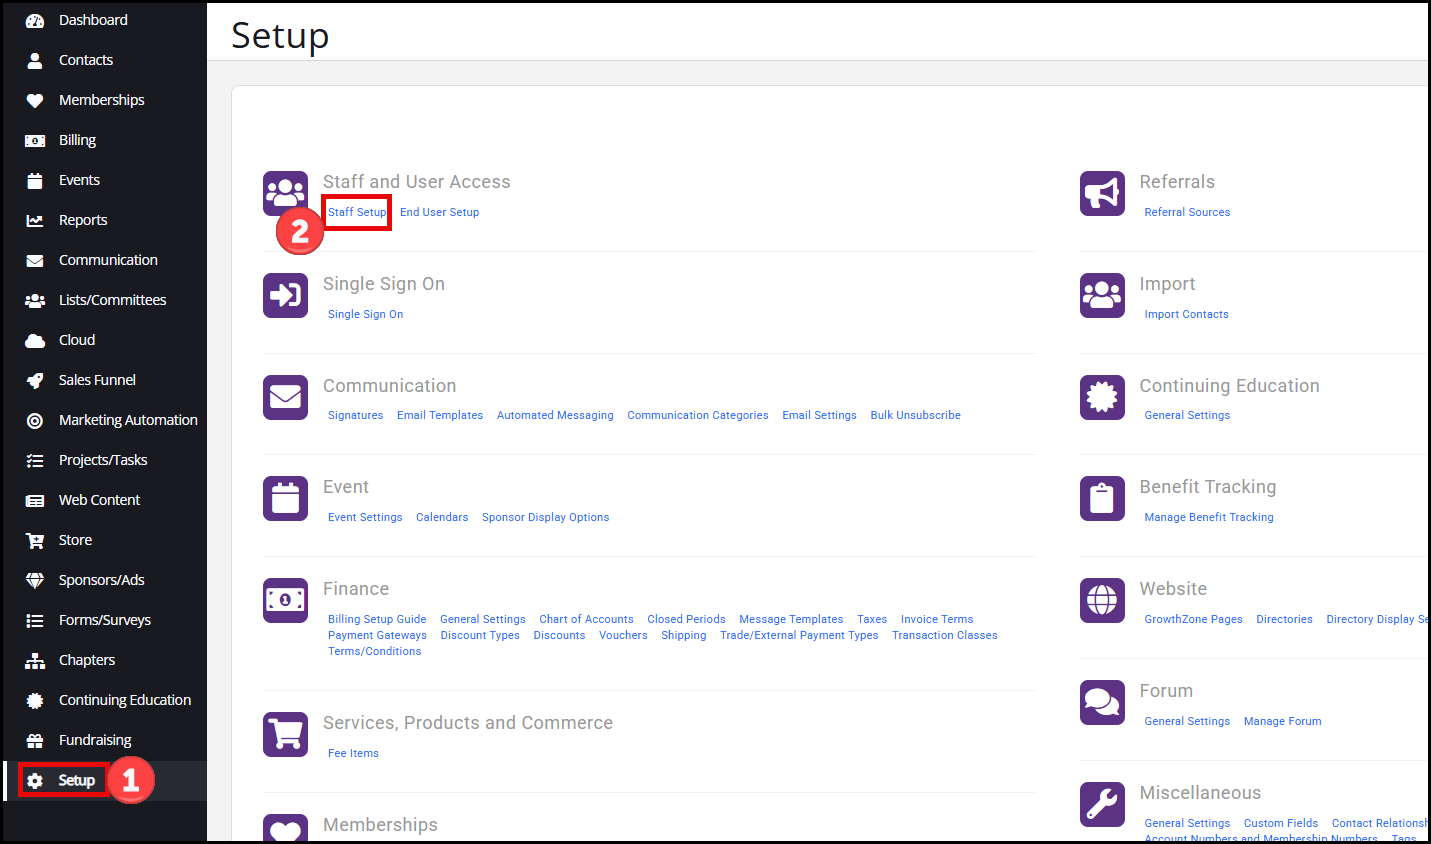Click the Communication envelope section icon
Image resolution: width=1431 pixels, height=844 pixels.
point(285,397)
